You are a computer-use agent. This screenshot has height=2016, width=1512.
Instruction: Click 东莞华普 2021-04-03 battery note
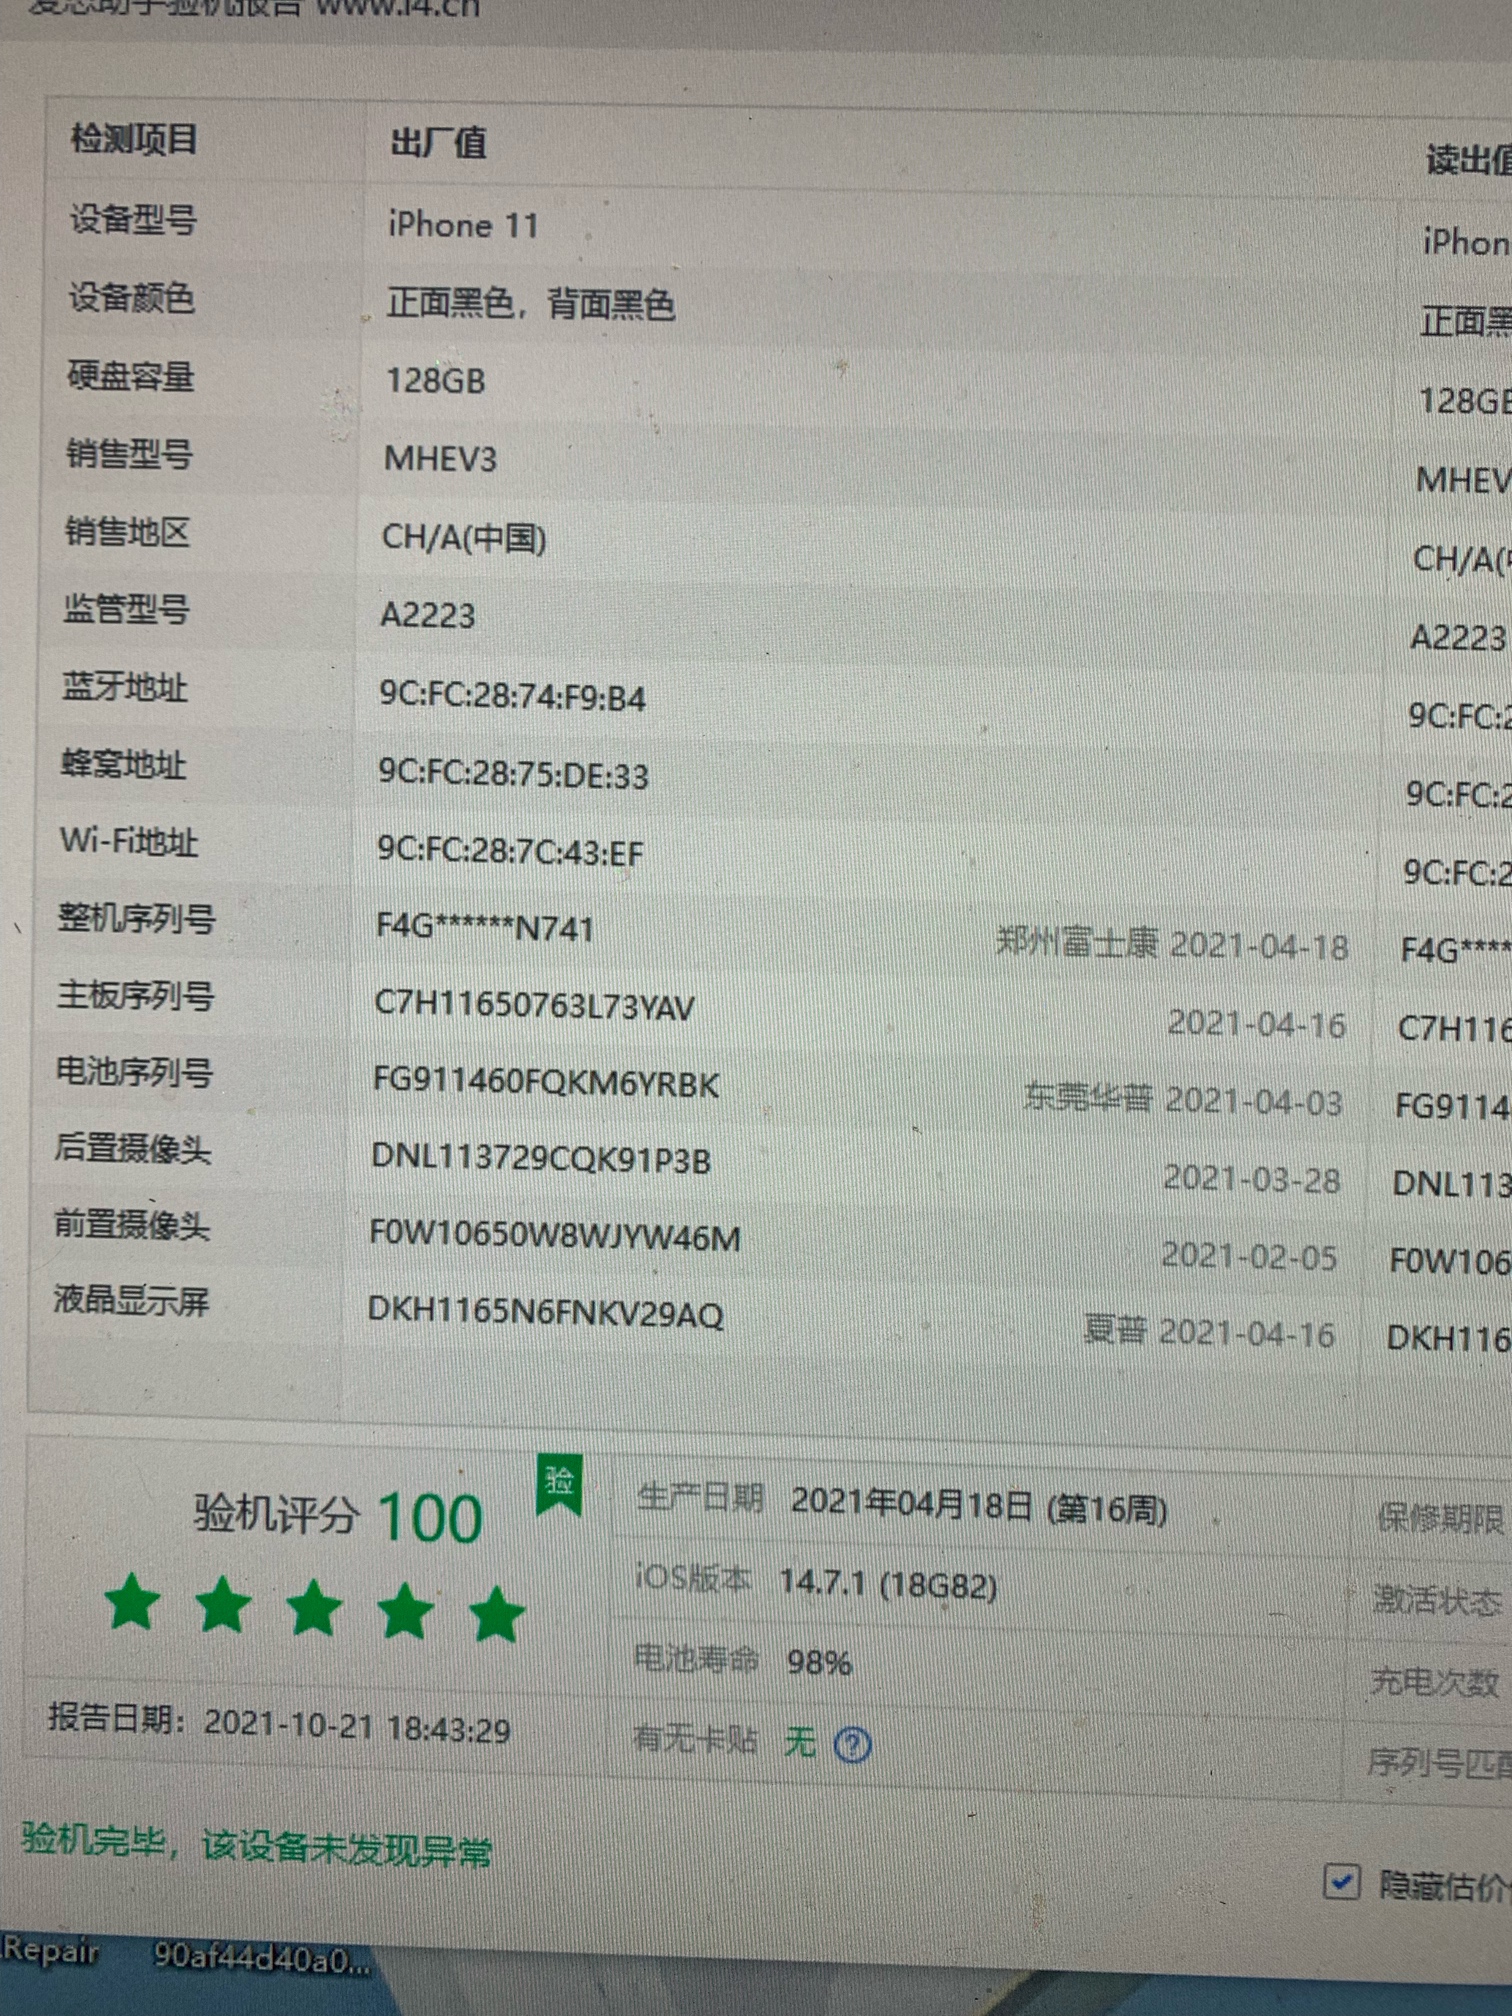(x=1183, y=1100)
